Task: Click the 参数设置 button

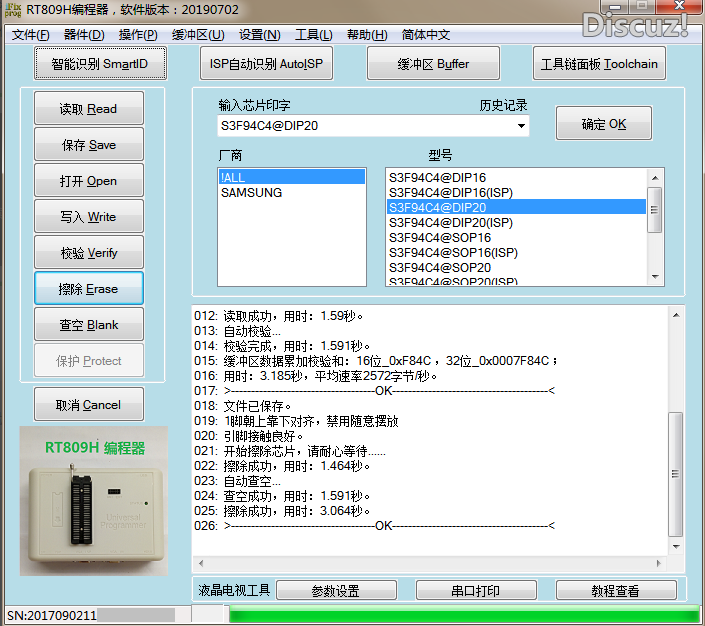Action: point(336,590)
